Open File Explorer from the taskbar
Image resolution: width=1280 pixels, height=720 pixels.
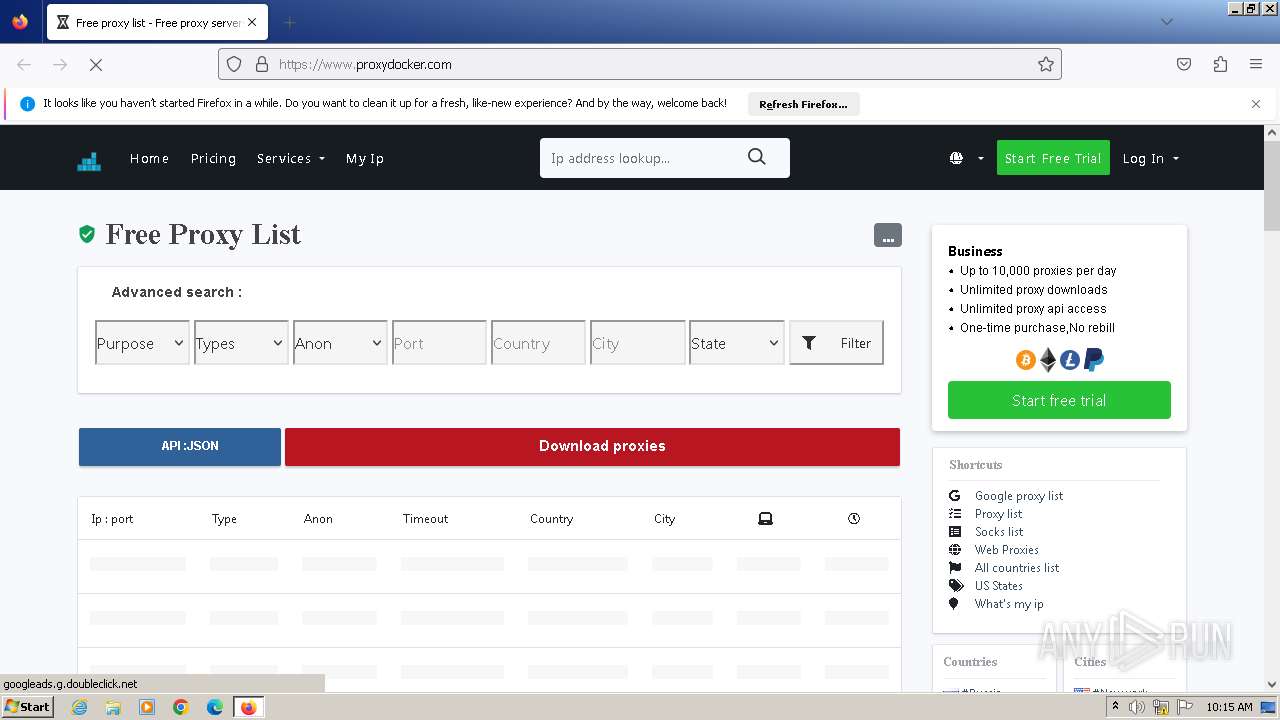[113, 707]
